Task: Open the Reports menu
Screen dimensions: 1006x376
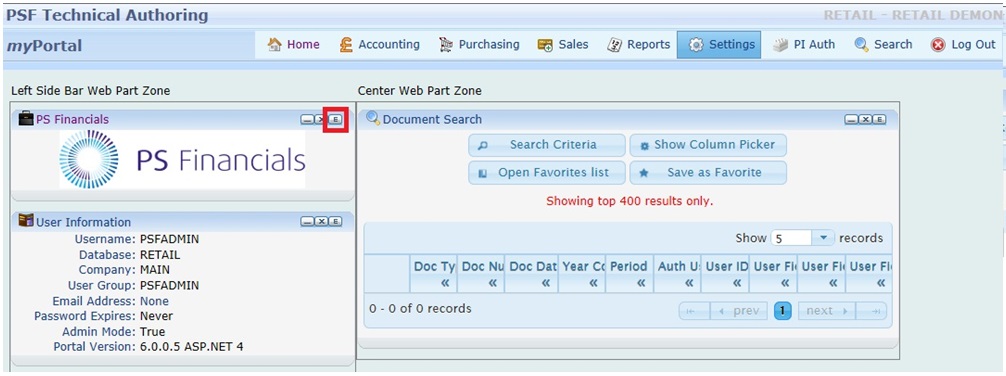Action: [638, 44]
